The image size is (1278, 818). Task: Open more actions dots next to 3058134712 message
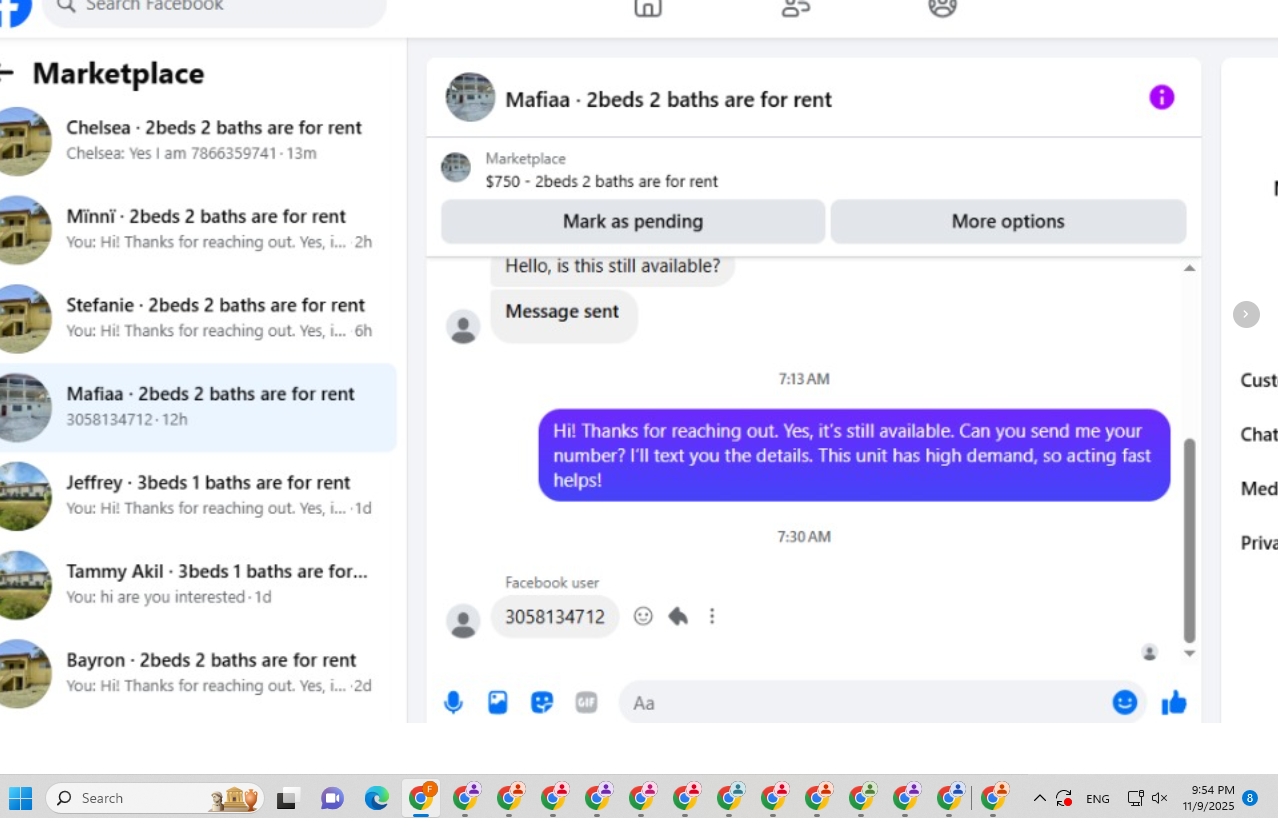click(712, 616)
